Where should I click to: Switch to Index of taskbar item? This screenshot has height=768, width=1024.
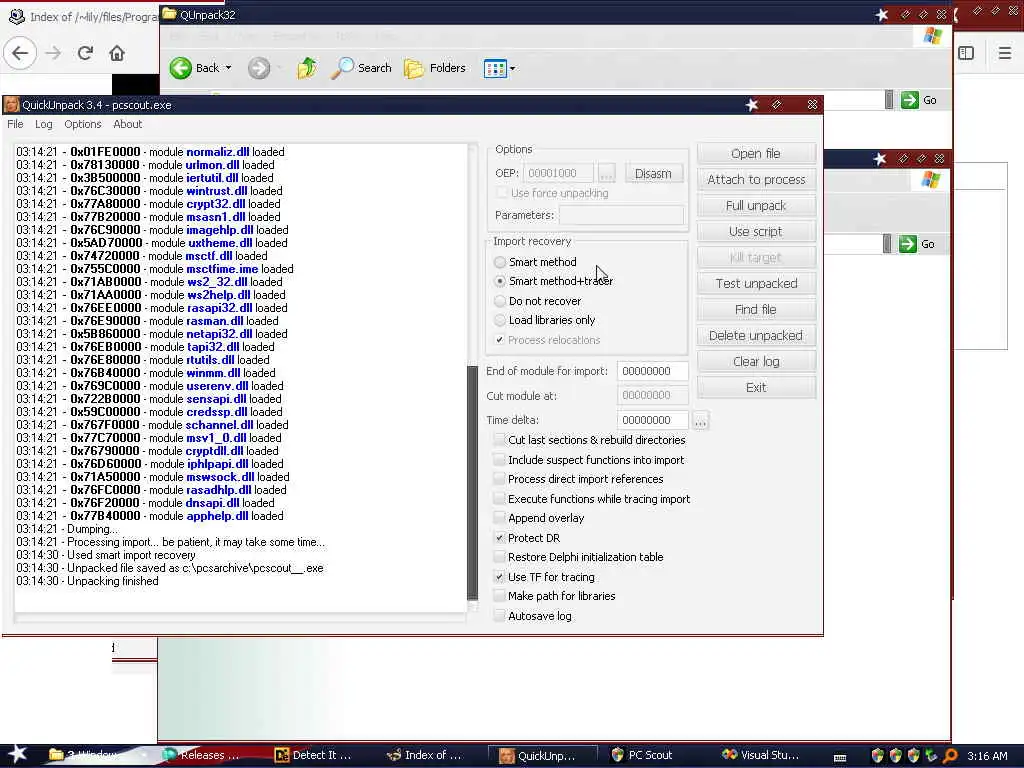[424, 755]
